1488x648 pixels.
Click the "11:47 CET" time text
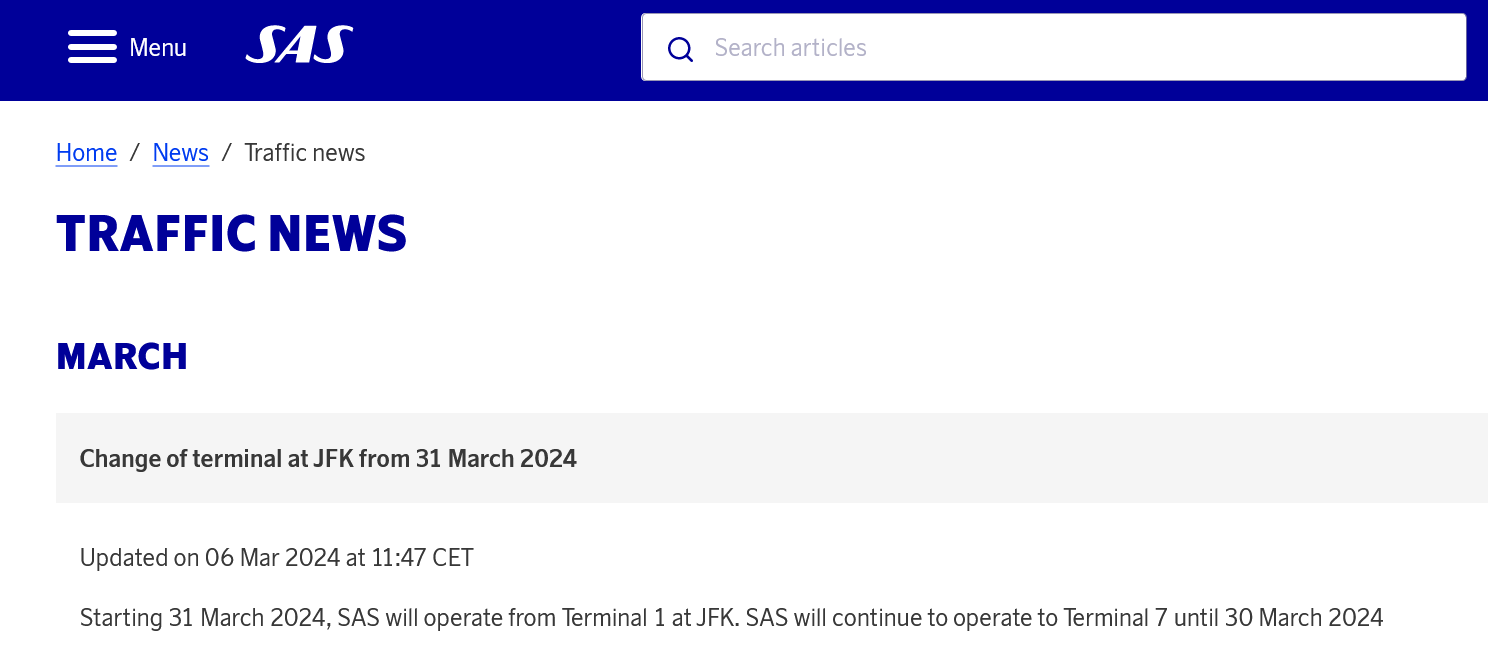point(422,558)
